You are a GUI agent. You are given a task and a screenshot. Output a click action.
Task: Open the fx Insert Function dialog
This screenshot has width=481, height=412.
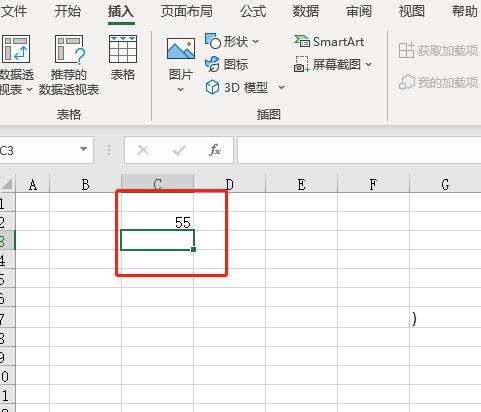pos(215,150)
